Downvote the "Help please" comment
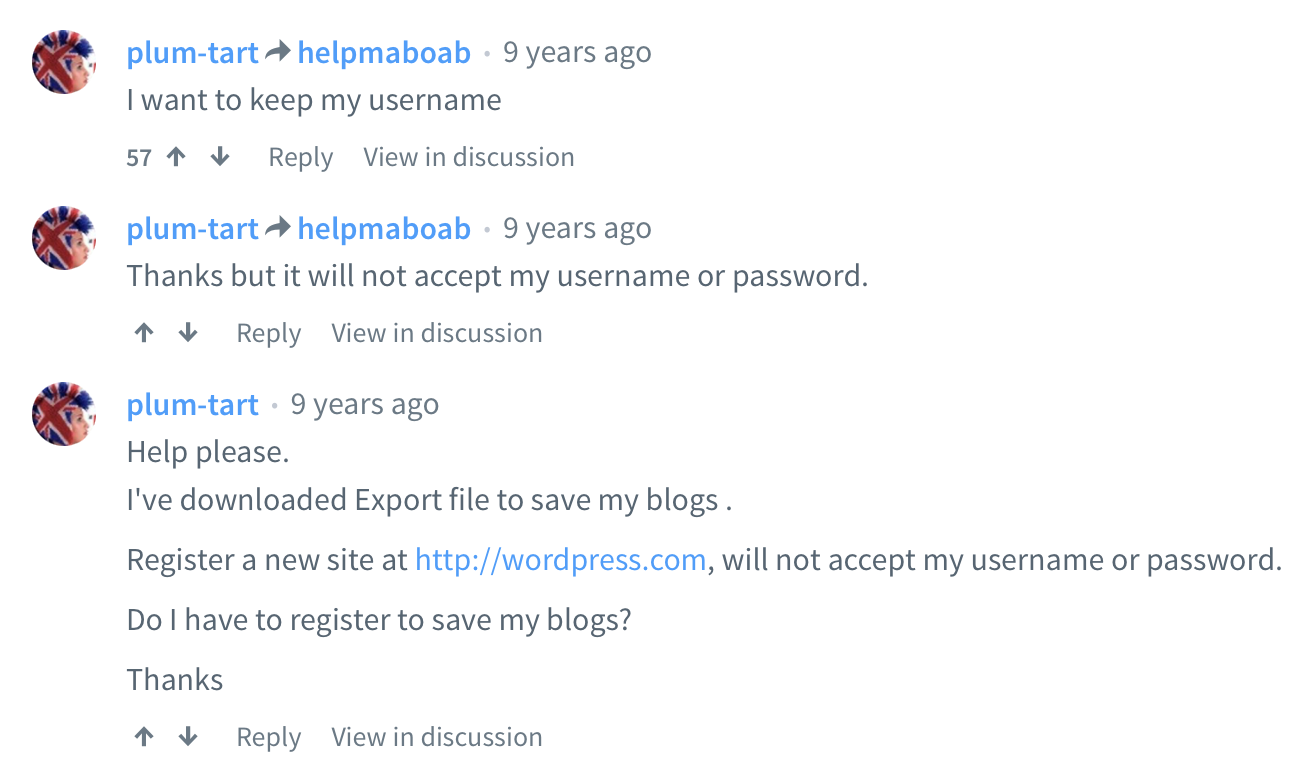Image resolution: width=1294 pixels, height=772 pixels. 188,737
